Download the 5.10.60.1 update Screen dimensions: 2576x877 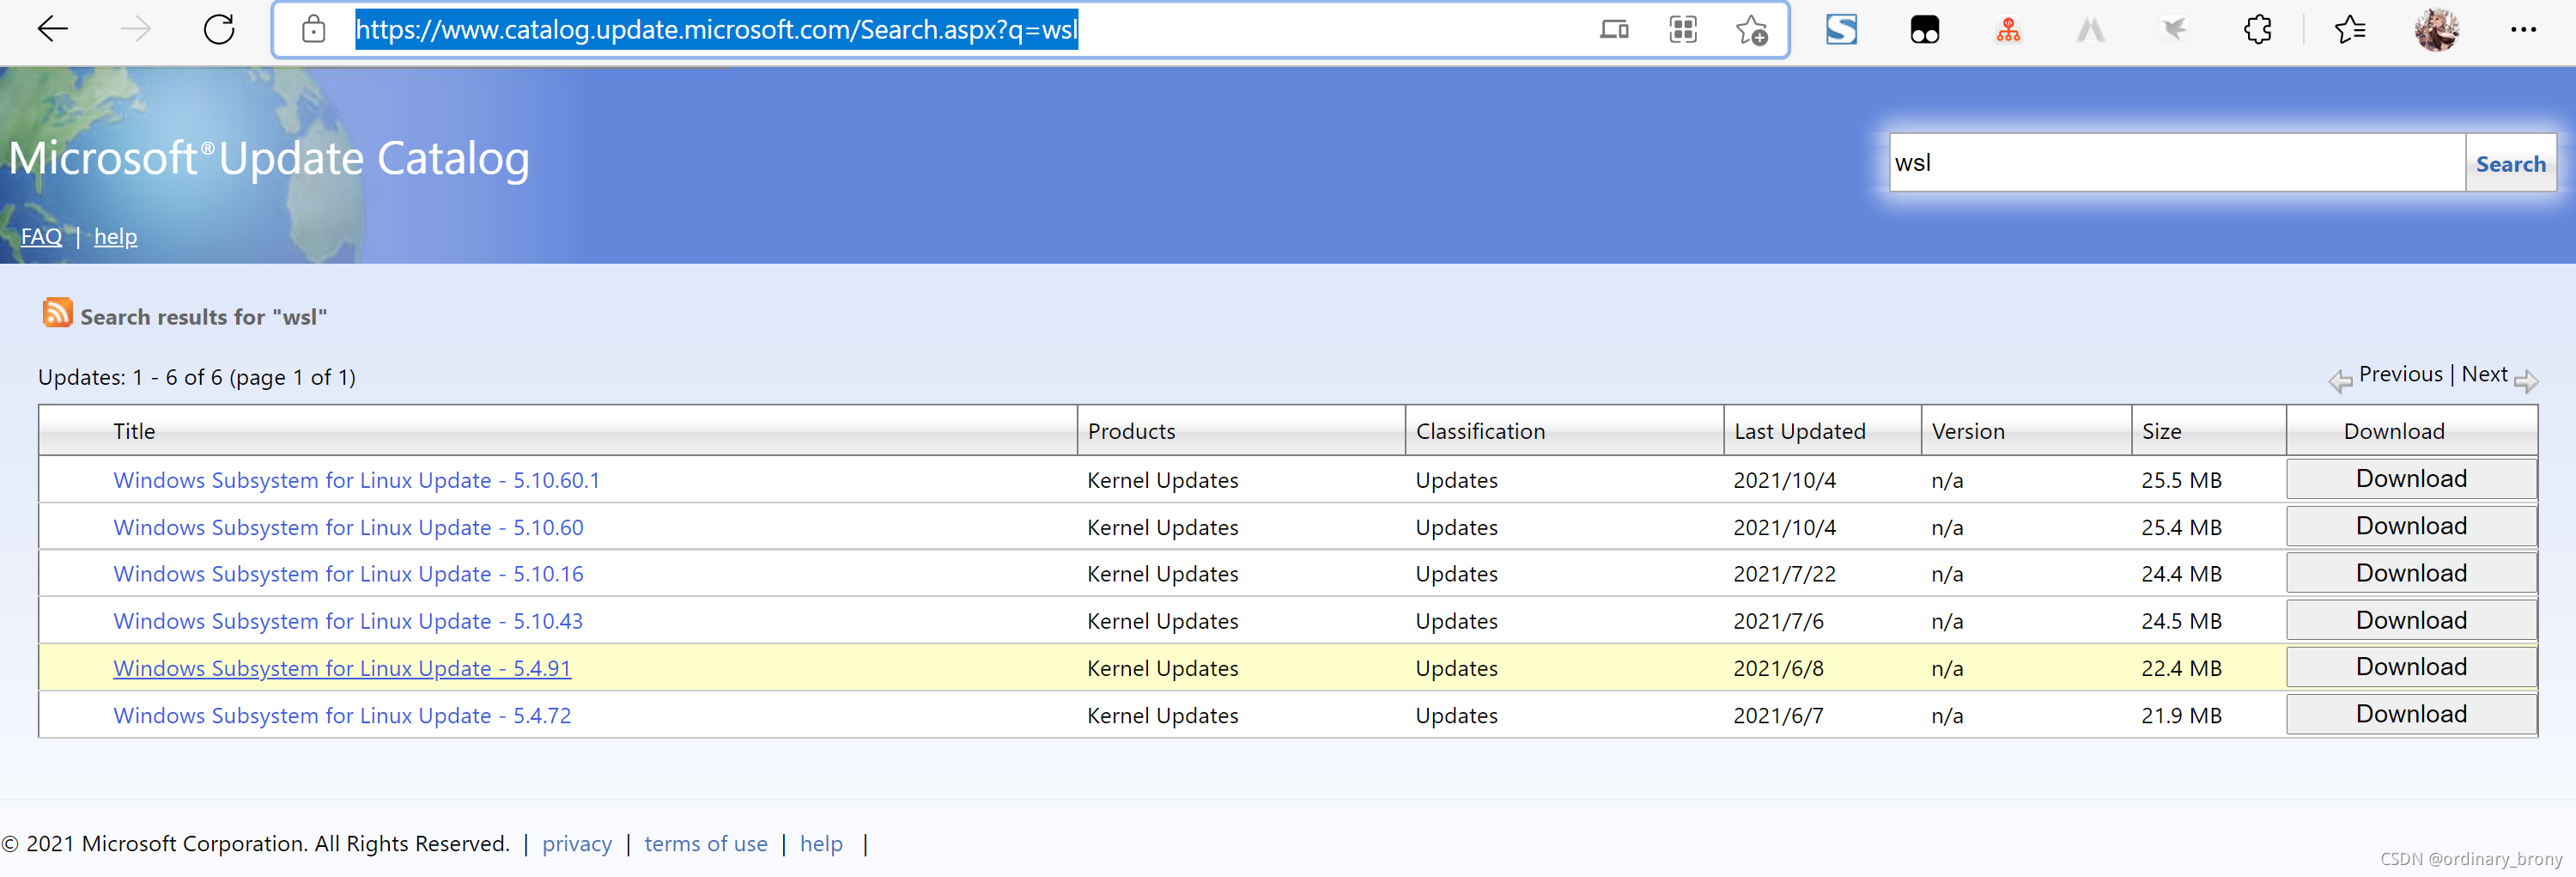pyautogui.click(x=2410, y=478)
